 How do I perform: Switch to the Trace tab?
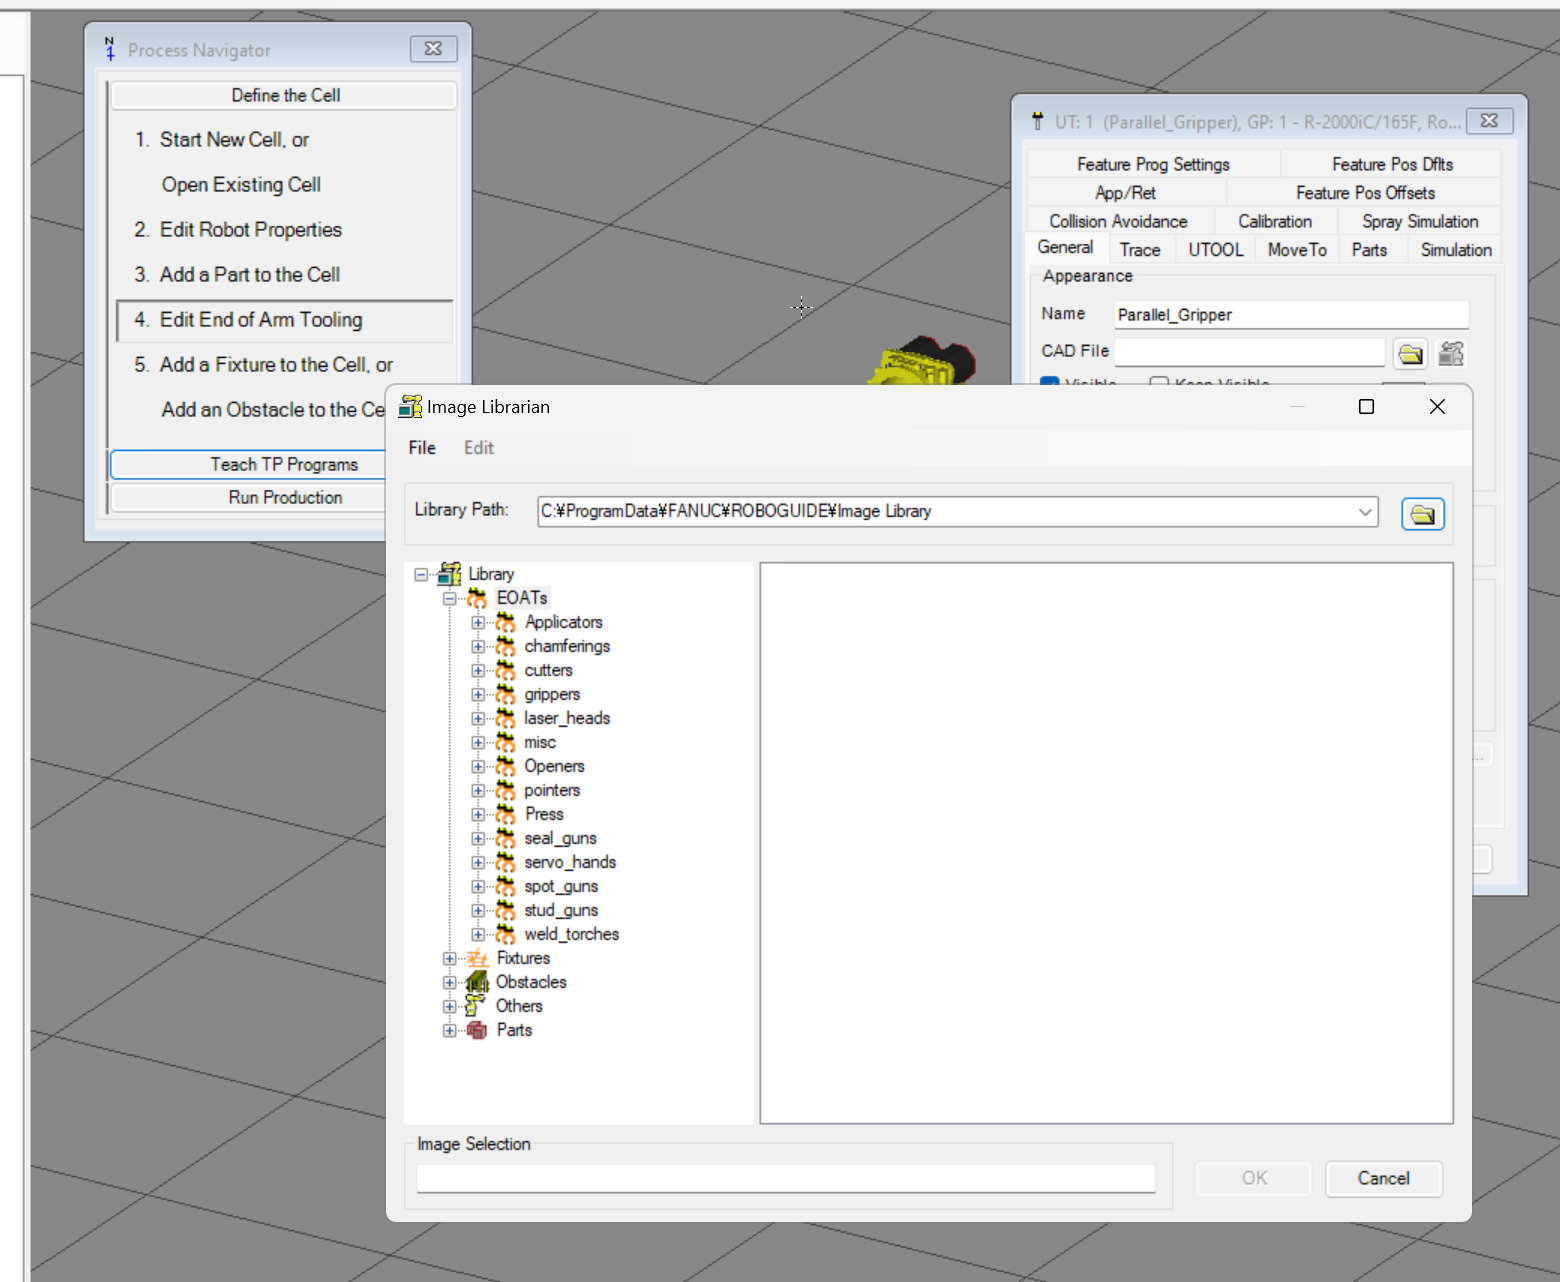pos(1140,250)
